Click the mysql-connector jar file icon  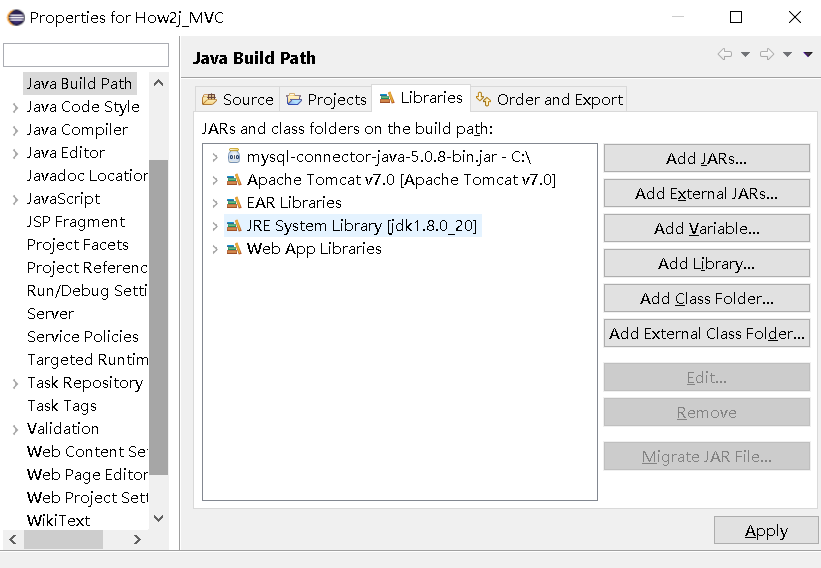pos(234,156)
